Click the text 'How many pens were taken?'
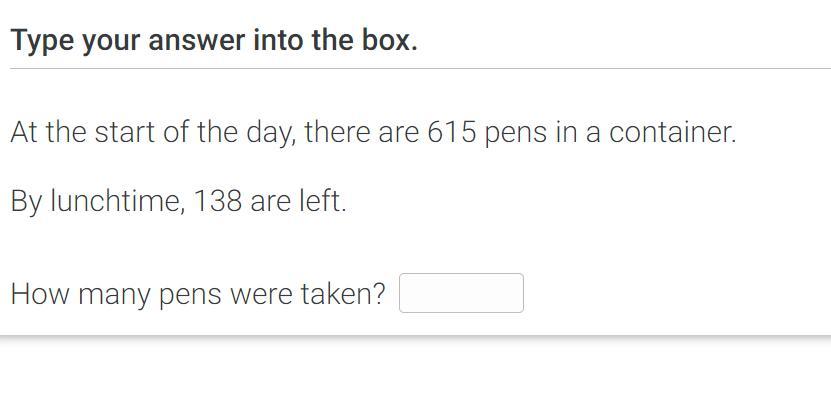 tap(198, 295)
